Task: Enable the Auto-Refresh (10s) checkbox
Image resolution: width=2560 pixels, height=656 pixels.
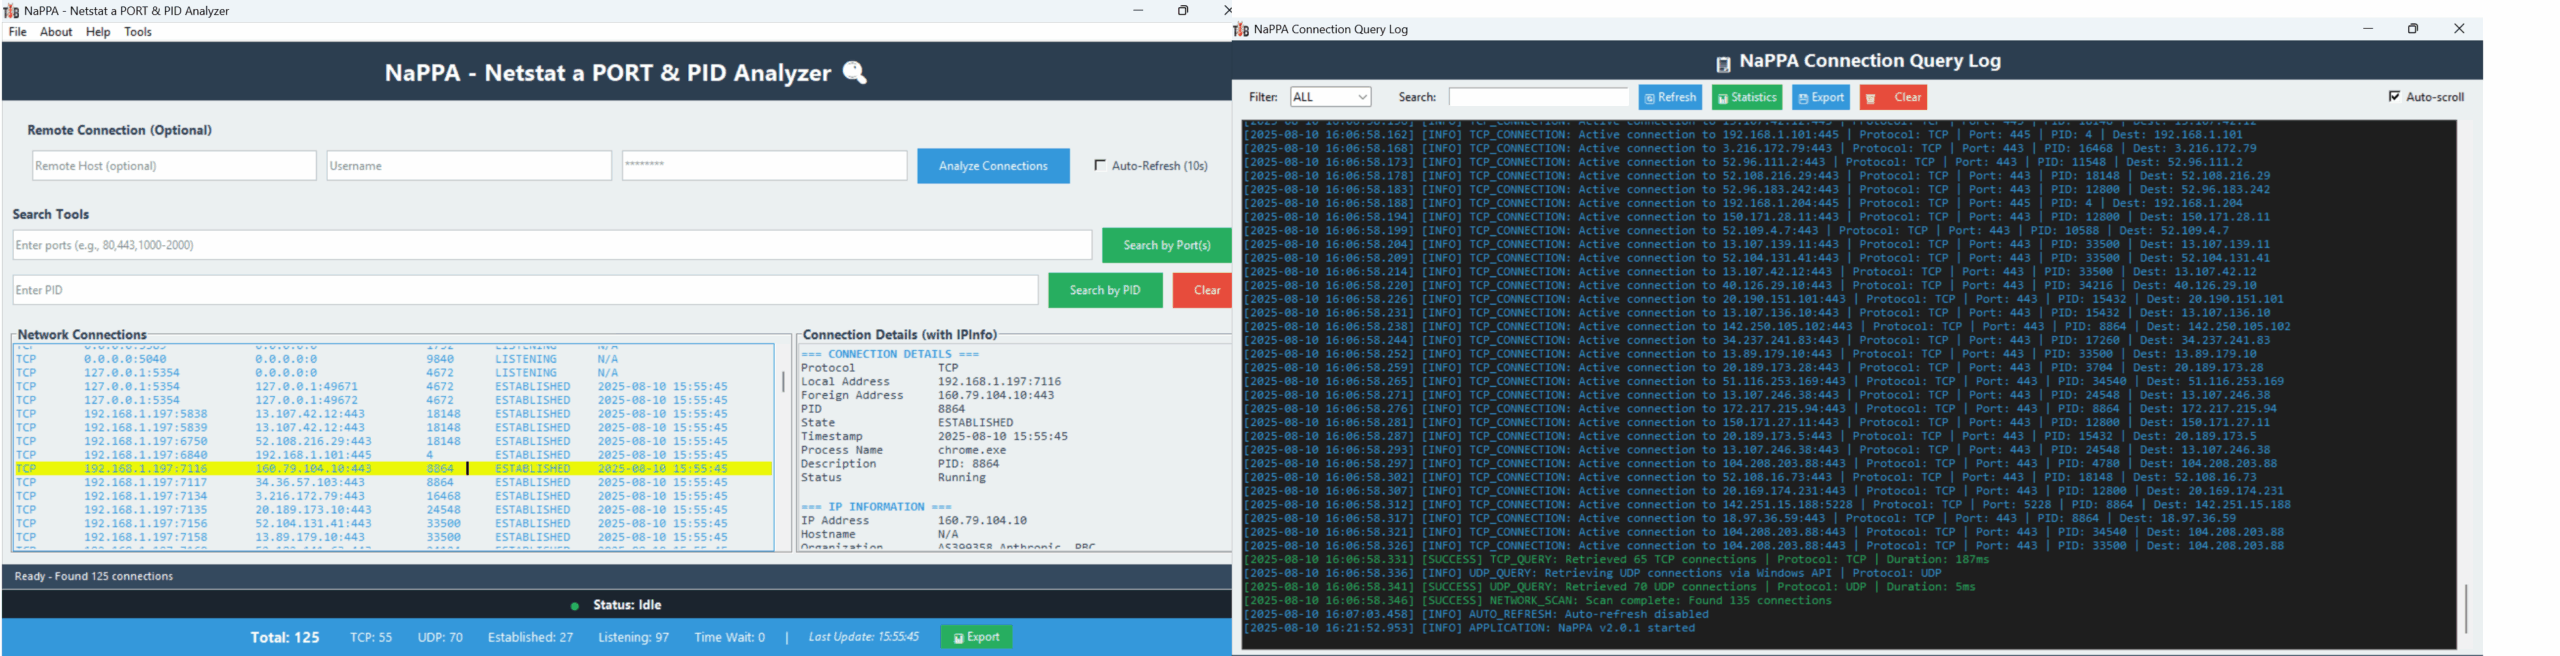Action: click(x=1100, y=165)
